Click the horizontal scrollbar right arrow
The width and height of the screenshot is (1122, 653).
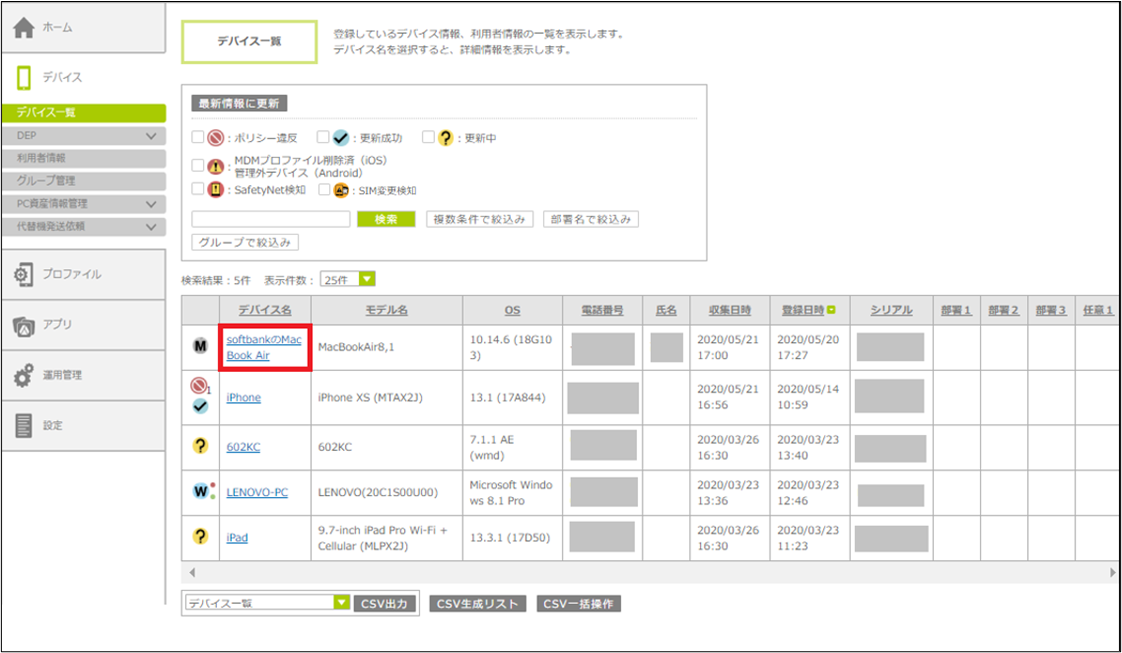tap(1112, 573)
